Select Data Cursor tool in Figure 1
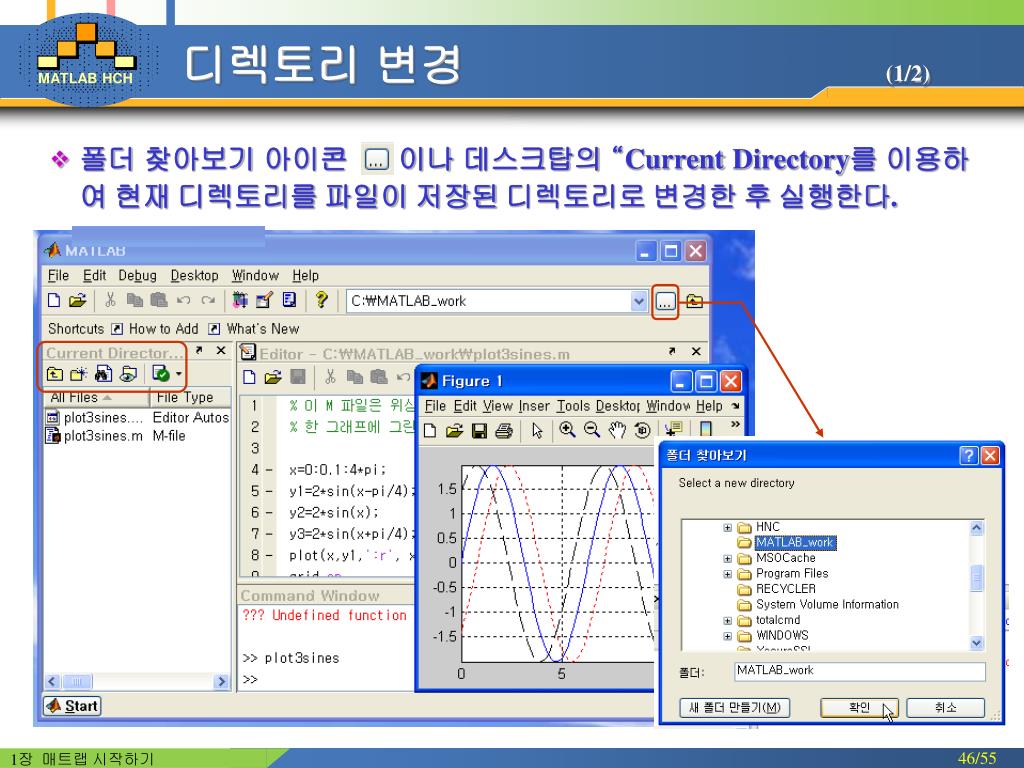Image resolution: width=1024 pixels, height=768 pixels. (x=672, y=429)
